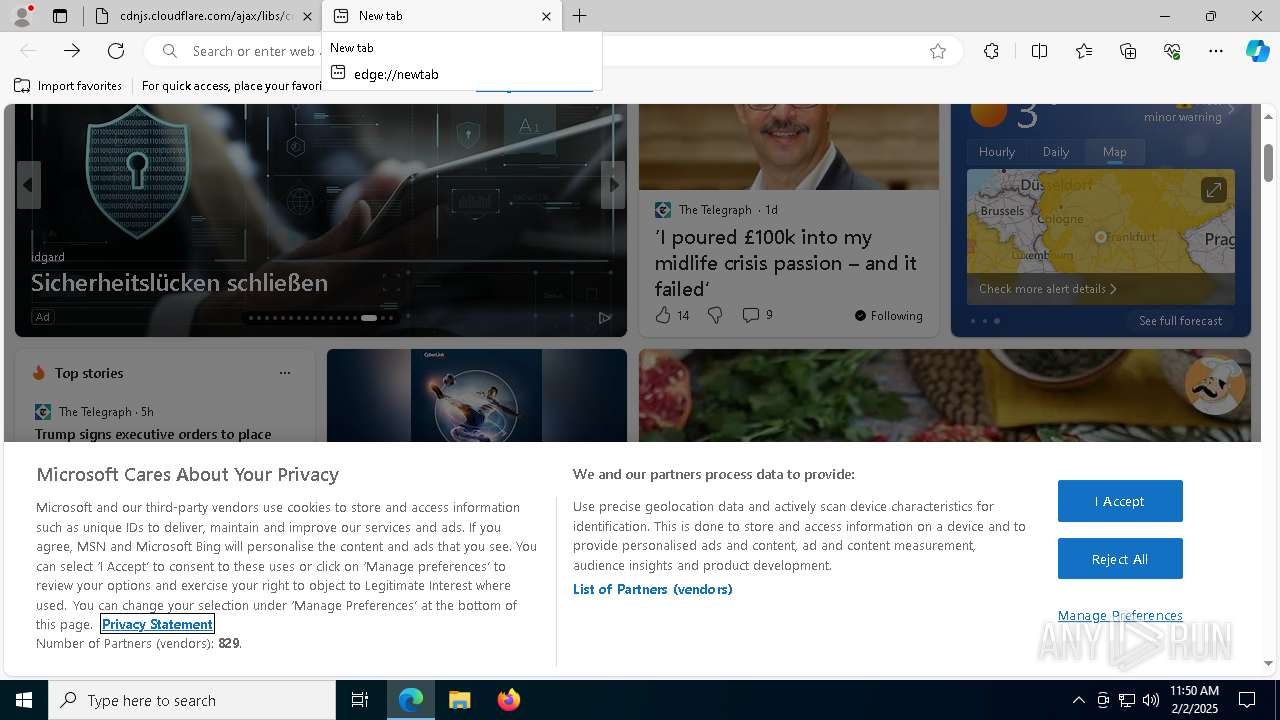The width and height of the screenshot is (1280, 720).
Task: Accept cookies with I Accept
Action: (1120, 501)
